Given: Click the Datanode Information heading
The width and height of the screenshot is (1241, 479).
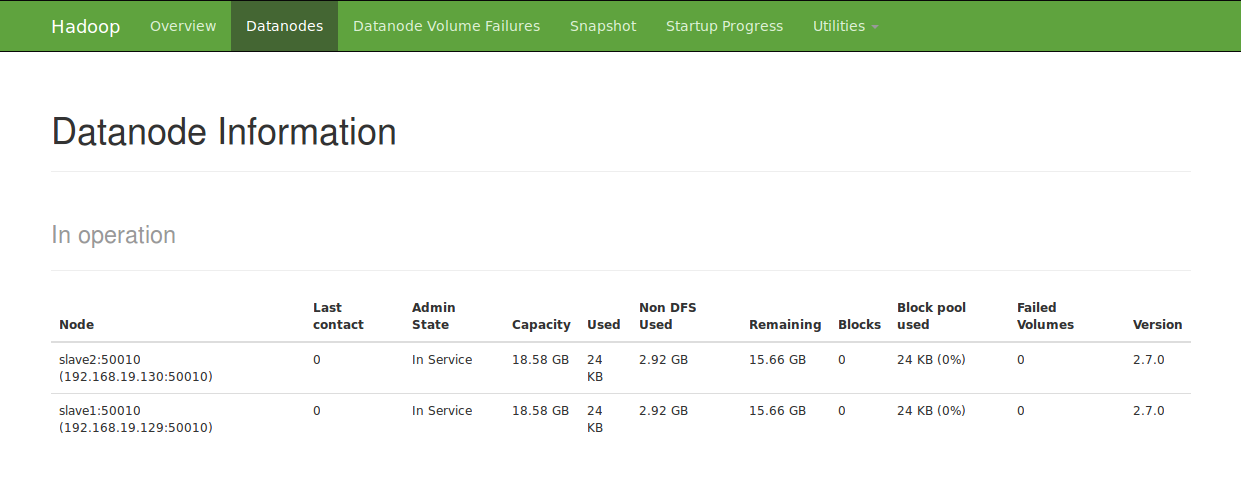Looking at the screenshot, I should tap(224, 132).
